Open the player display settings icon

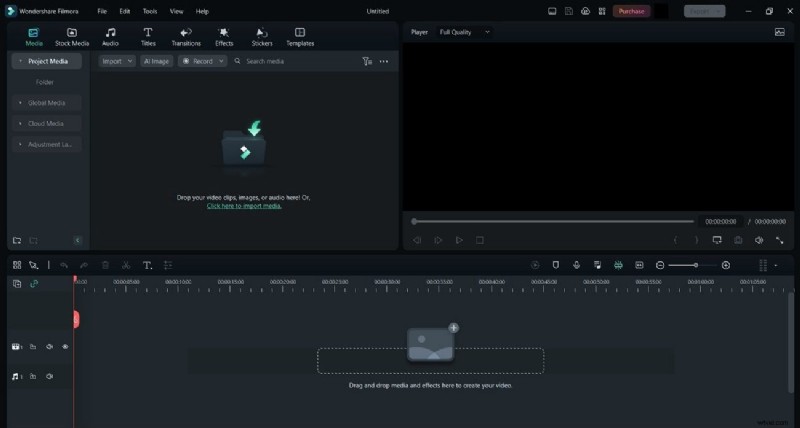click(717, 240)
